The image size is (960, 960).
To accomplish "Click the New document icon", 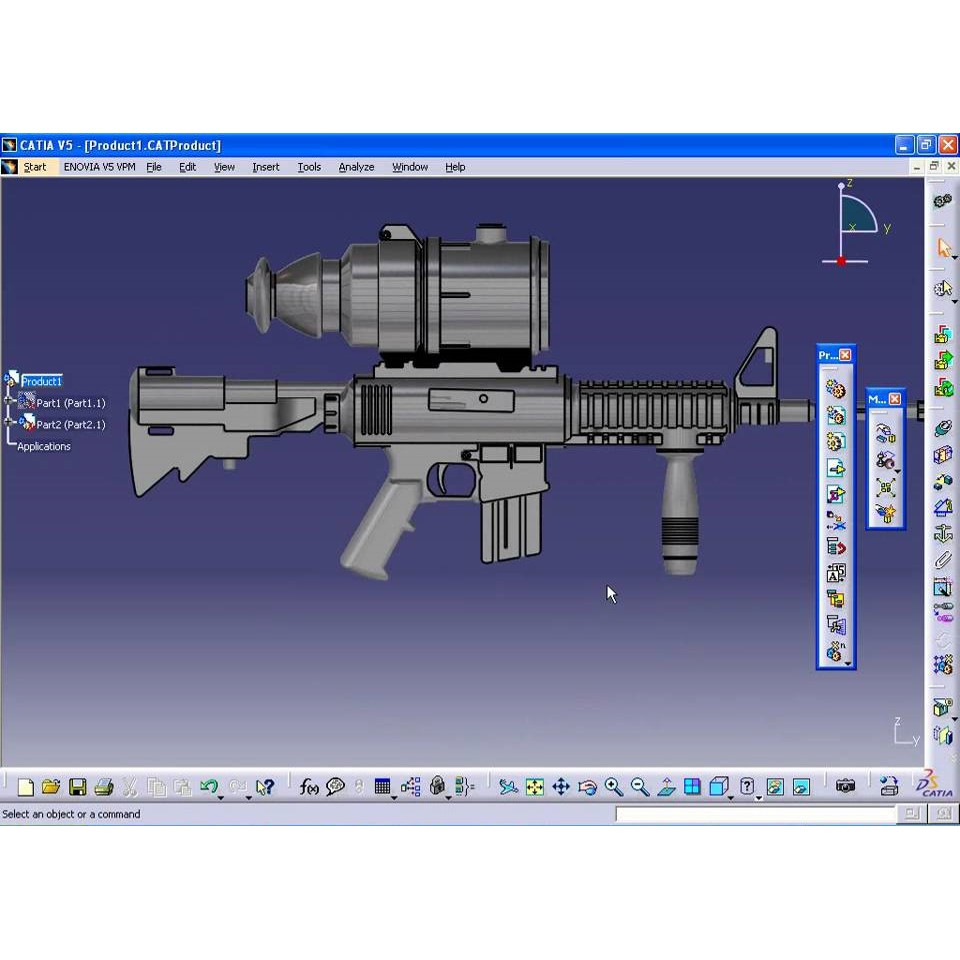I will [26, 787].
